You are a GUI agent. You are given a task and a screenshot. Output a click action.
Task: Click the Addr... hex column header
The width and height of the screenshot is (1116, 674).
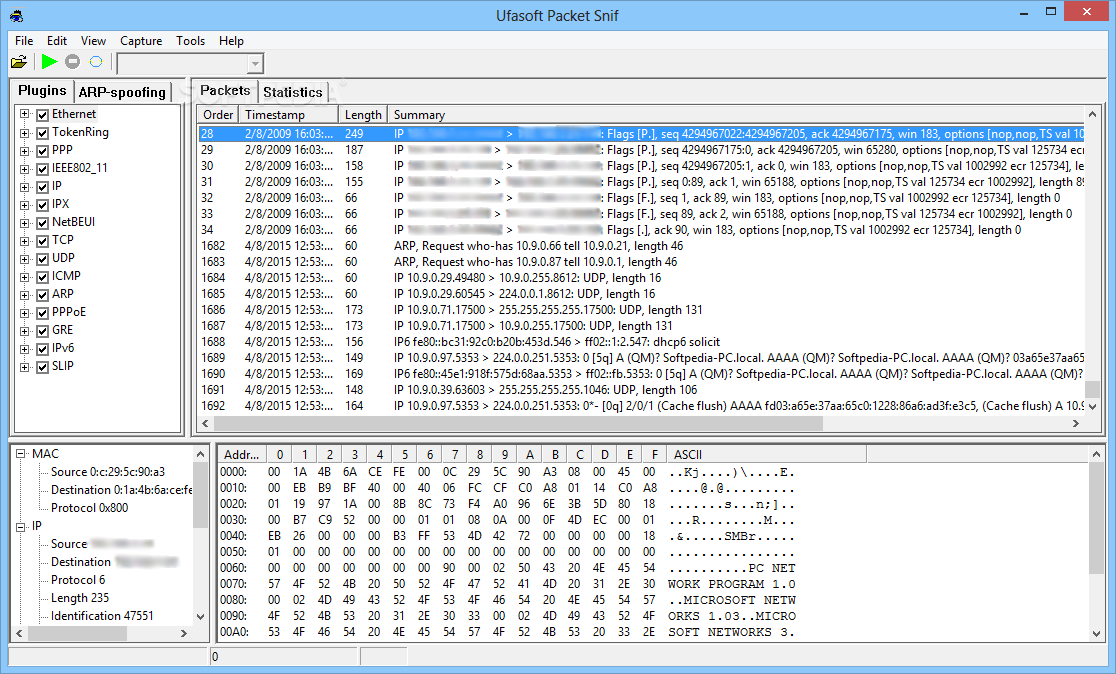click(242, 455)
